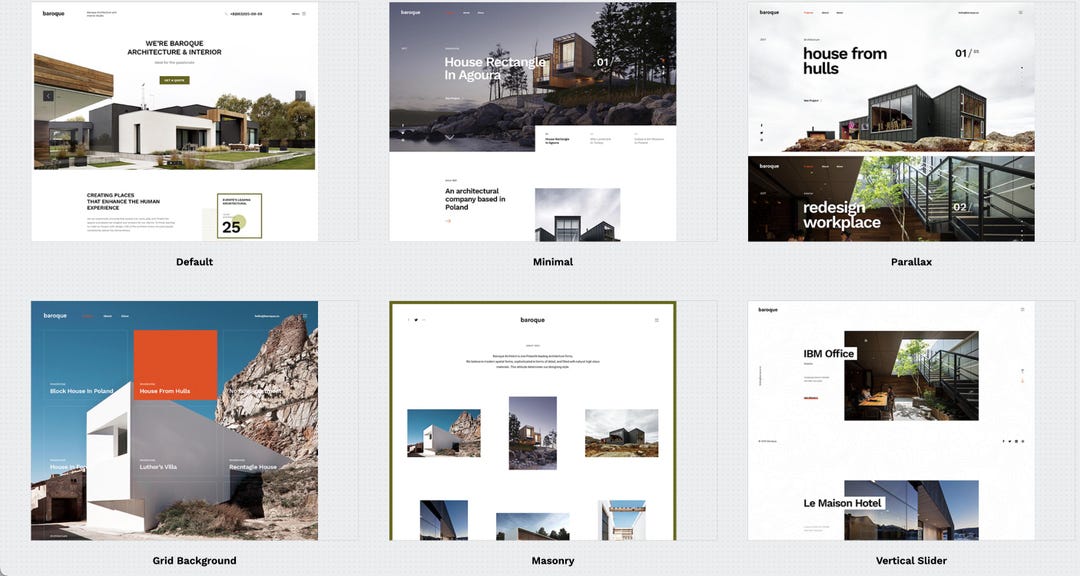Click the Twitter icon in Masonry demo header
The height and width of the screenshot is (576, 1080).
pyautogui.click(x=416, y=320)
